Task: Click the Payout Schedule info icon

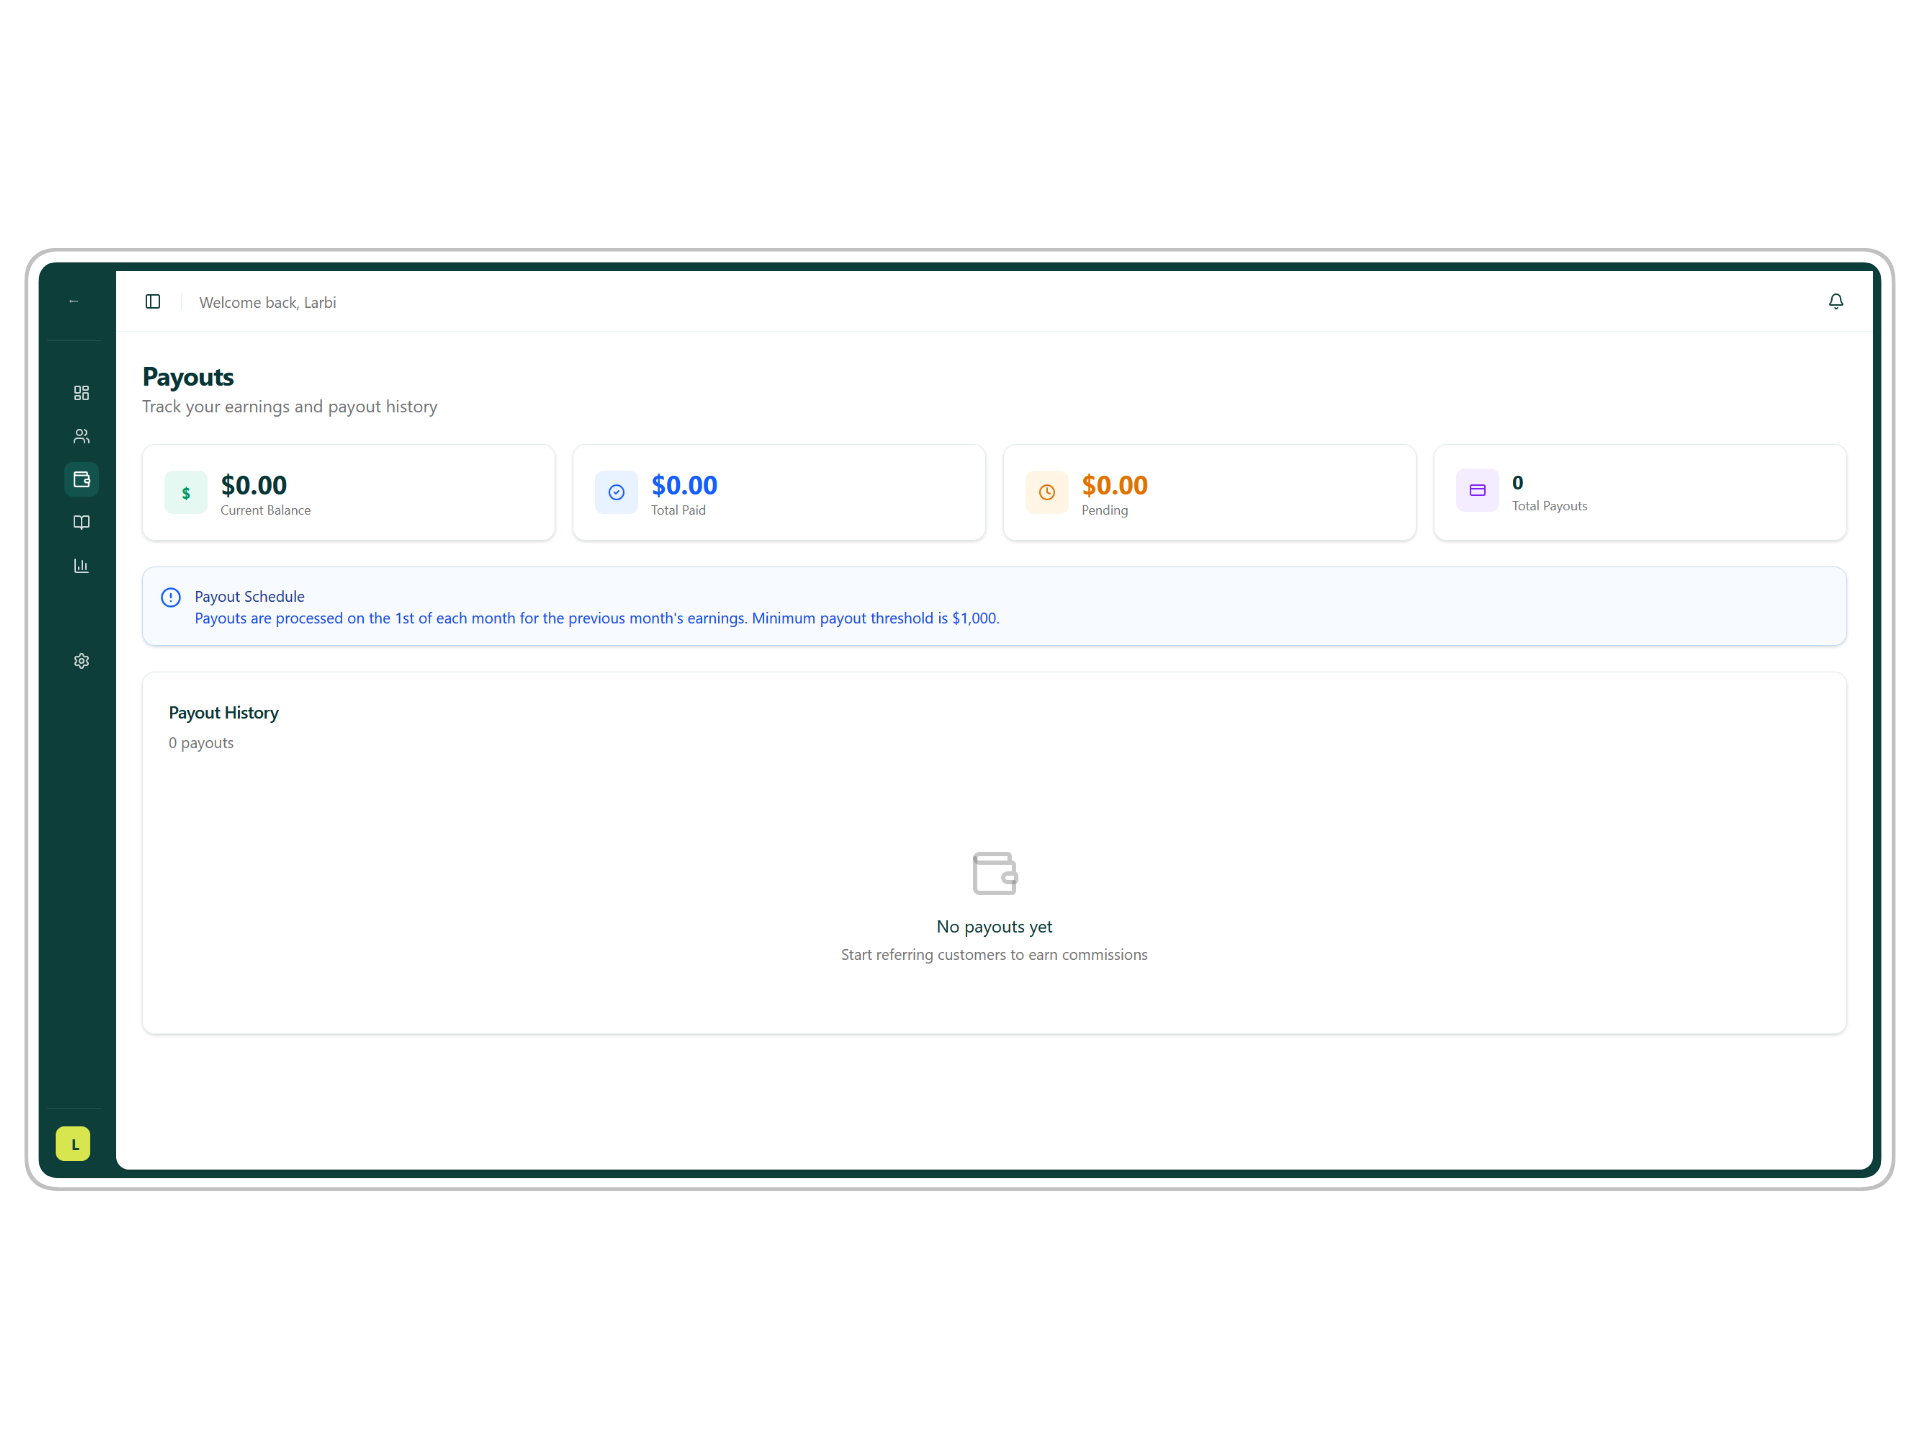Action: [x=171, y=597]
